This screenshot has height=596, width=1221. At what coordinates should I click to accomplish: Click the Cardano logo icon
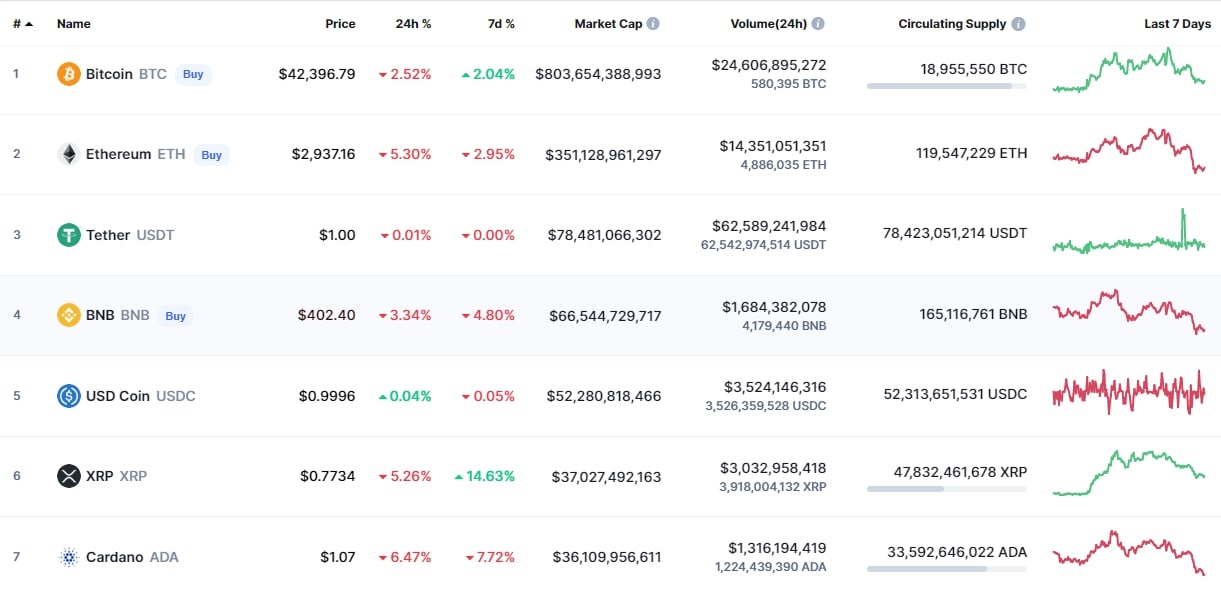pos(69,557)
